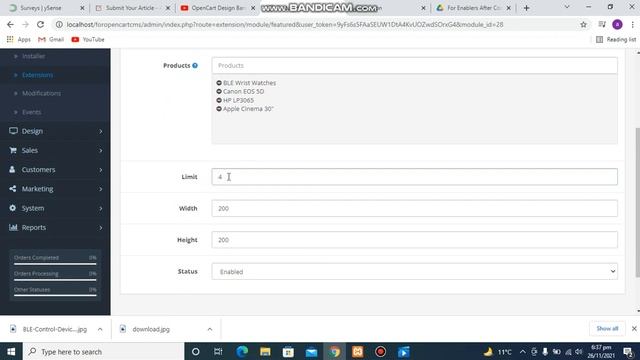Click the Windows taskbar search box
Screen dimensions: 640x360
click(x=103, y=351)
